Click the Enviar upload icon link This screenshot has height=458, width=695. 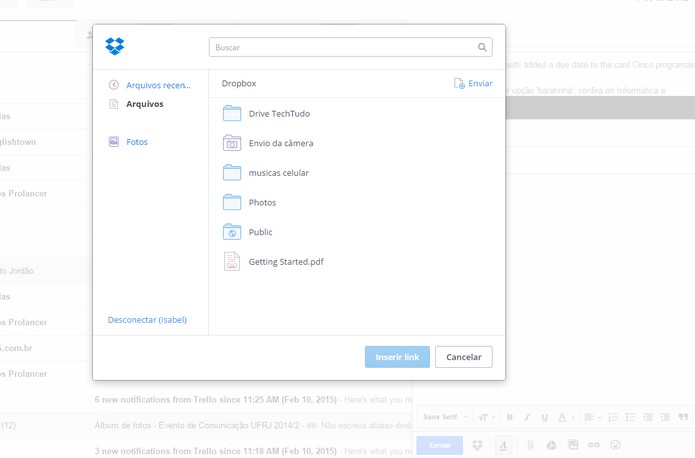click(473, 83)
